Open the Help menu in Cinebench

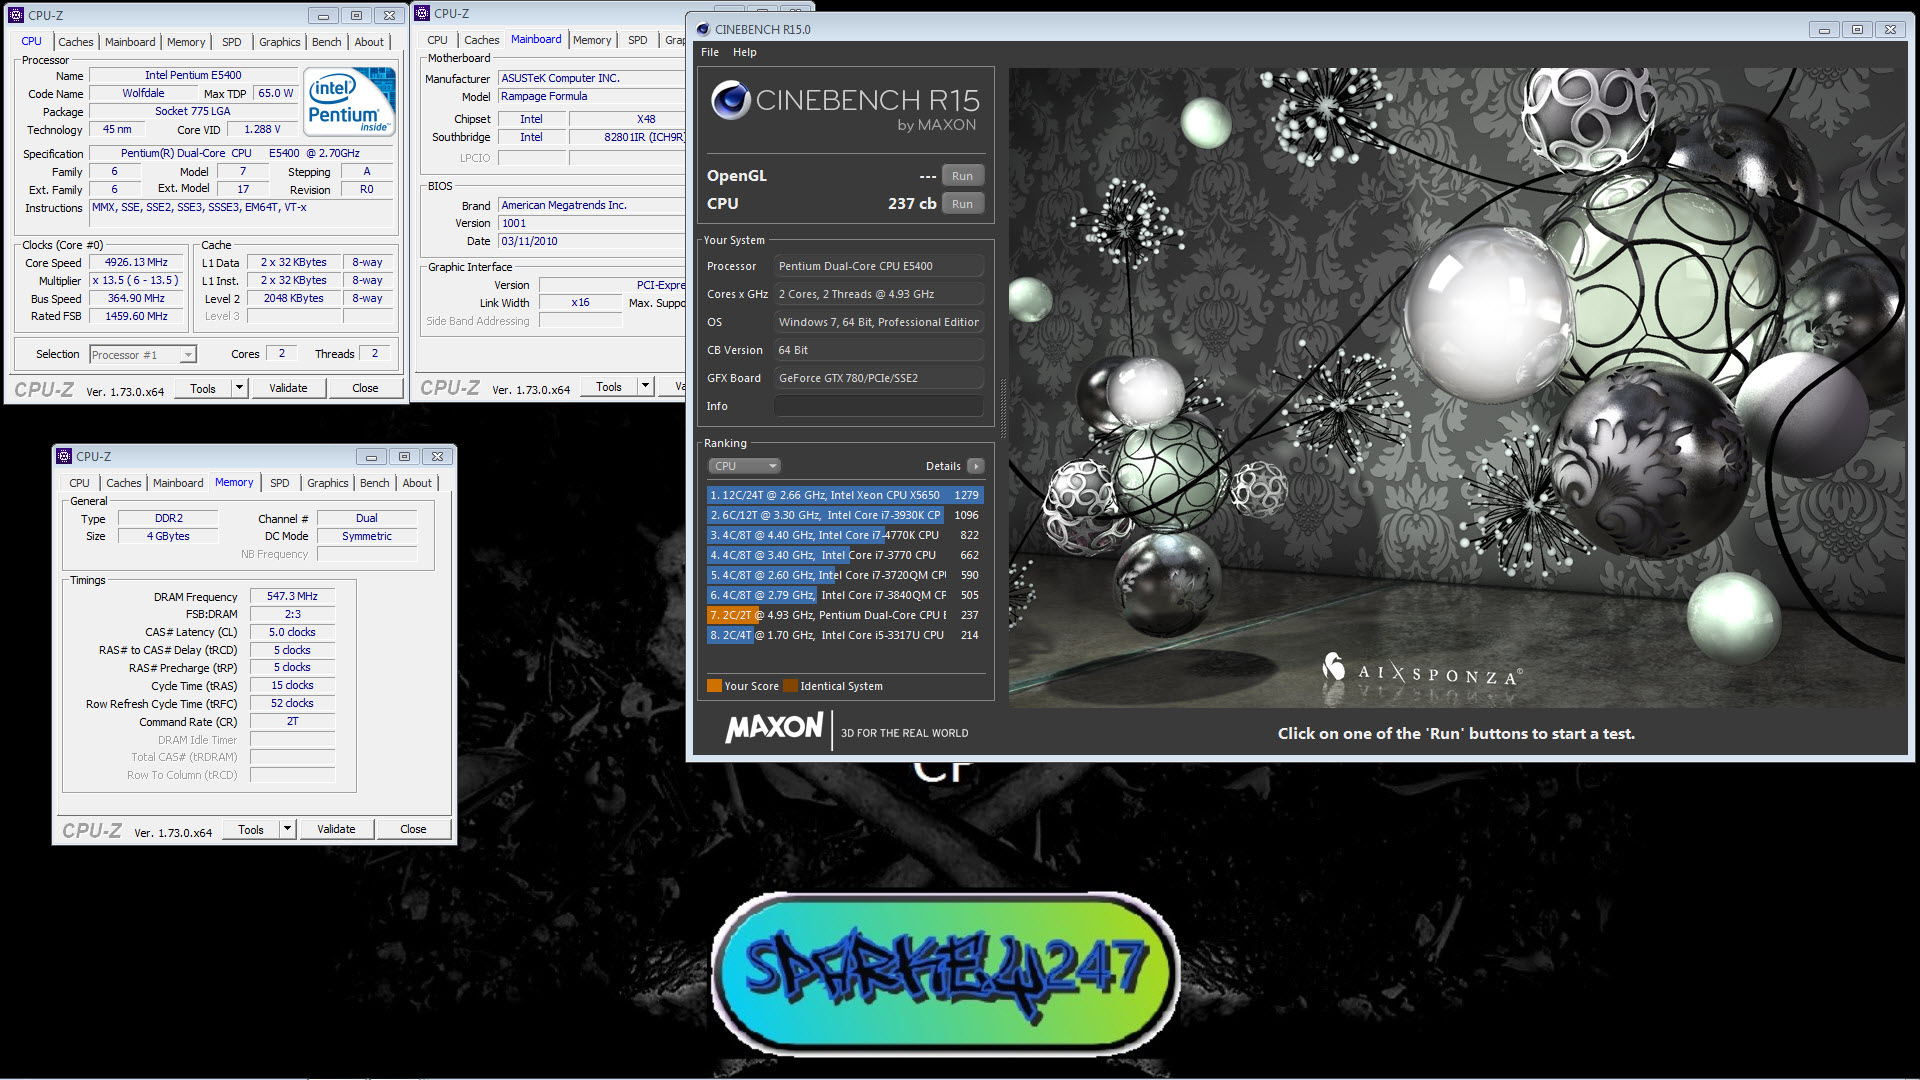tap(745, 52)
